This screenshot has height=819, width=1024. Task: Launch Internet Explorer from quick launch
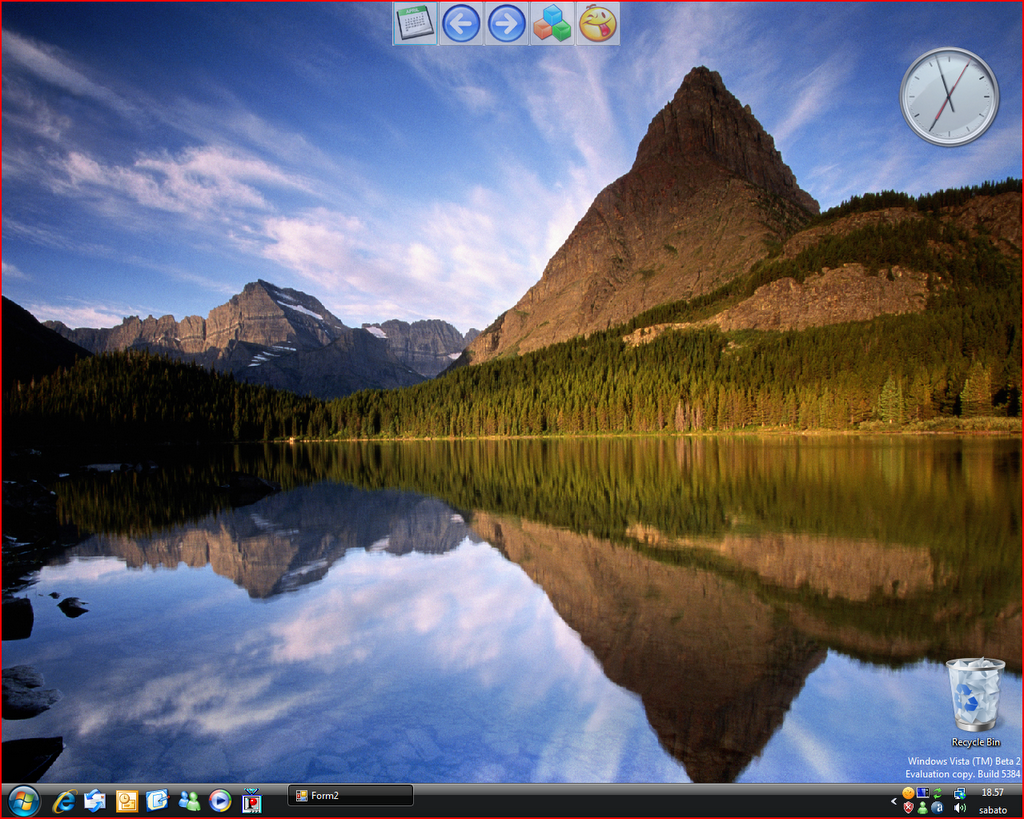(64, 801)
